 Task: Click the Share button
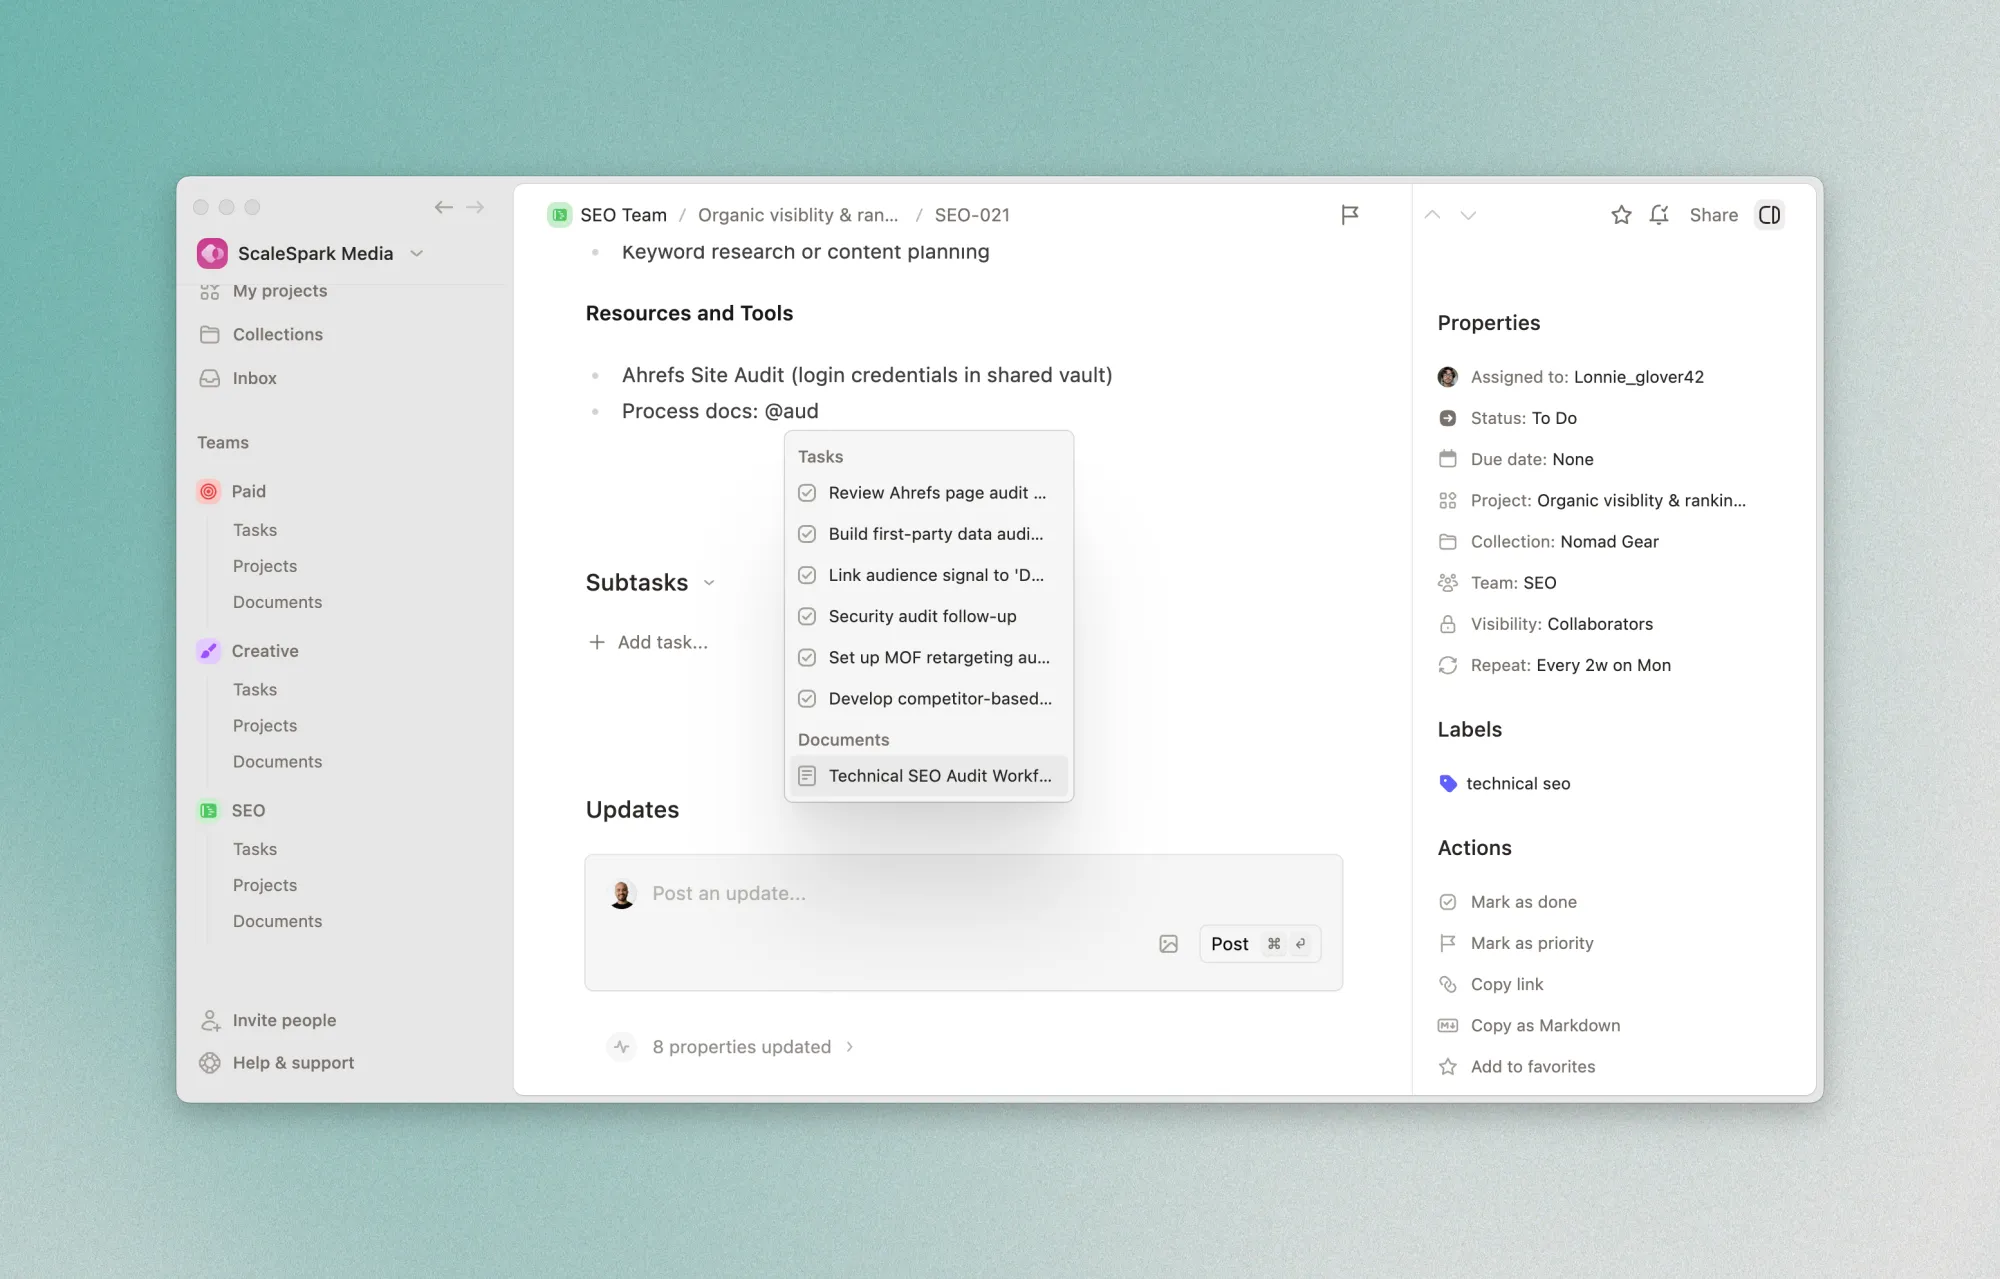(x=1713, y=215)
